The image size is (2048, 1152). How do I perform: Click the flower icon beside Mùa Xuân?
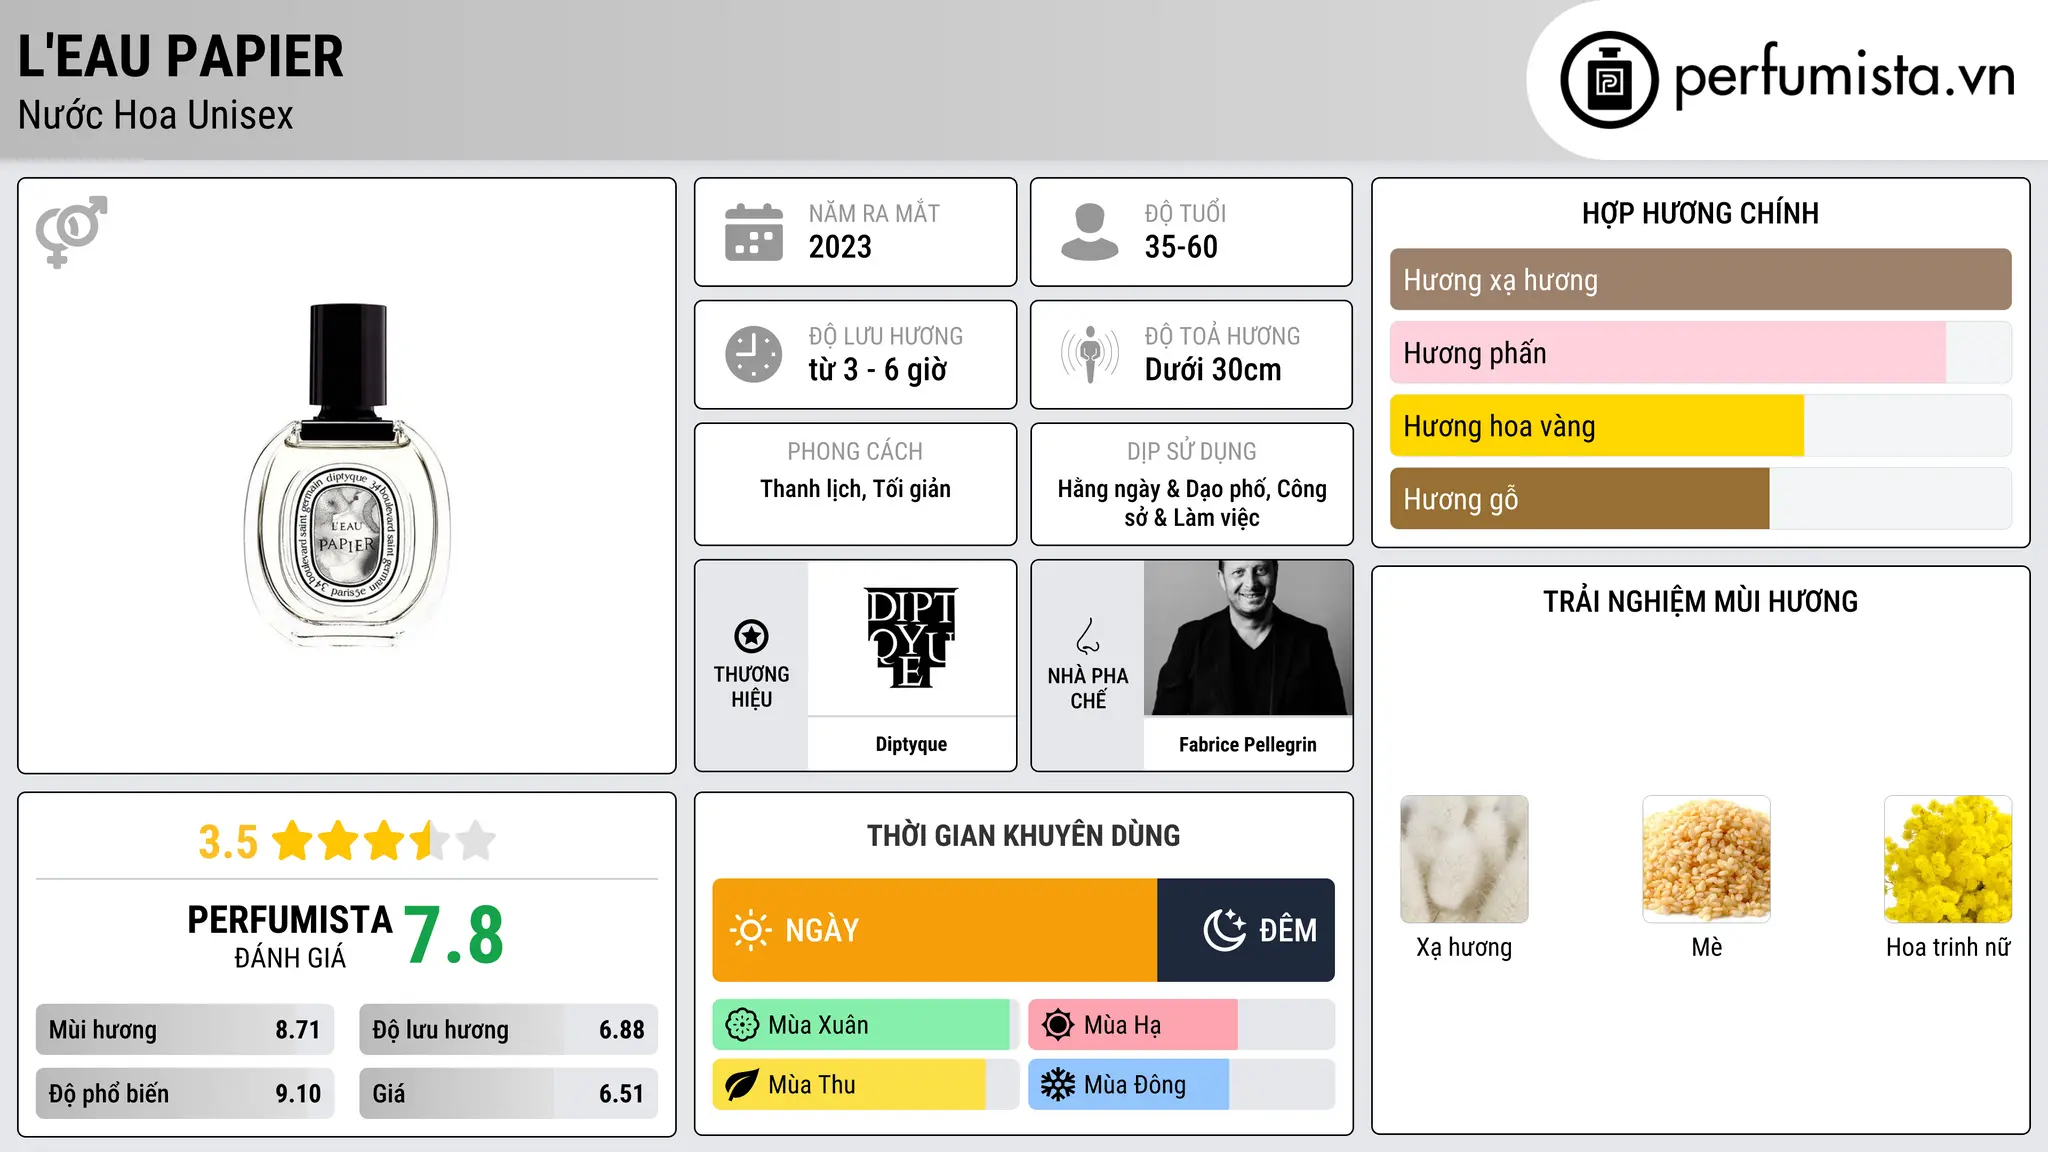742,1025
